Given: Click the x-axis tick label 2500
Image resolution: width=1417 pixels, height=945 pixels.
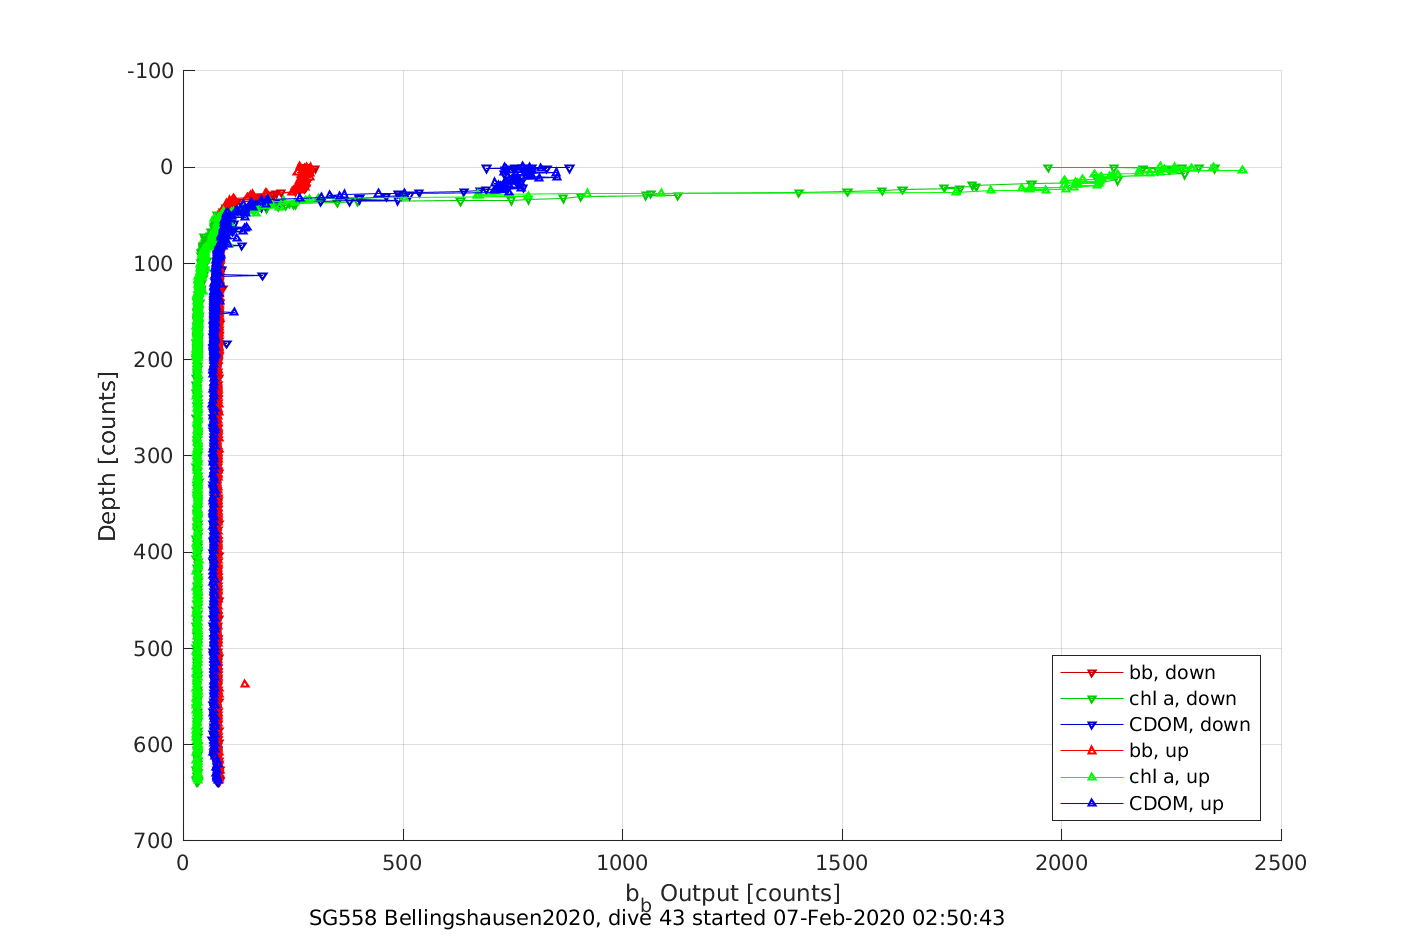Looking at the screenshot, I should coord(1281,863).
